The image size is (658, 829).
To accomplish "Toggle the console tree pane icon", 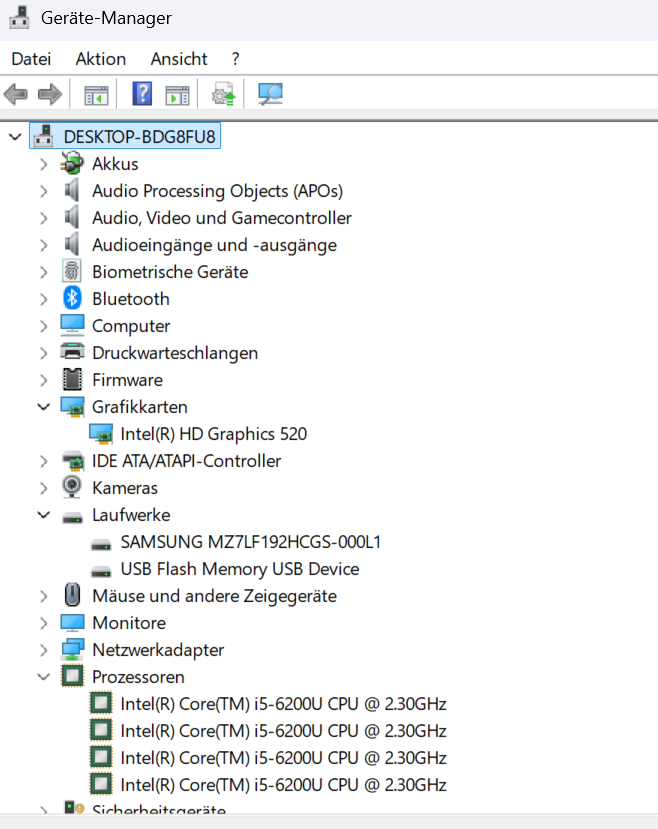I will (x=96, y=95).
